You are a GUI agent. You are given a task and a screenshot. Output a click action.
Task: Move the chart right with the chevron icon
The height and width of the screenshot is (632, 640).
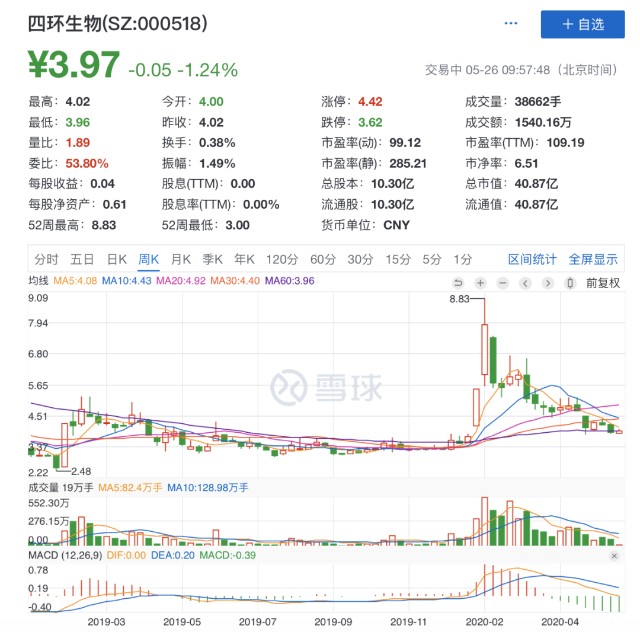(x=548, y=283)
